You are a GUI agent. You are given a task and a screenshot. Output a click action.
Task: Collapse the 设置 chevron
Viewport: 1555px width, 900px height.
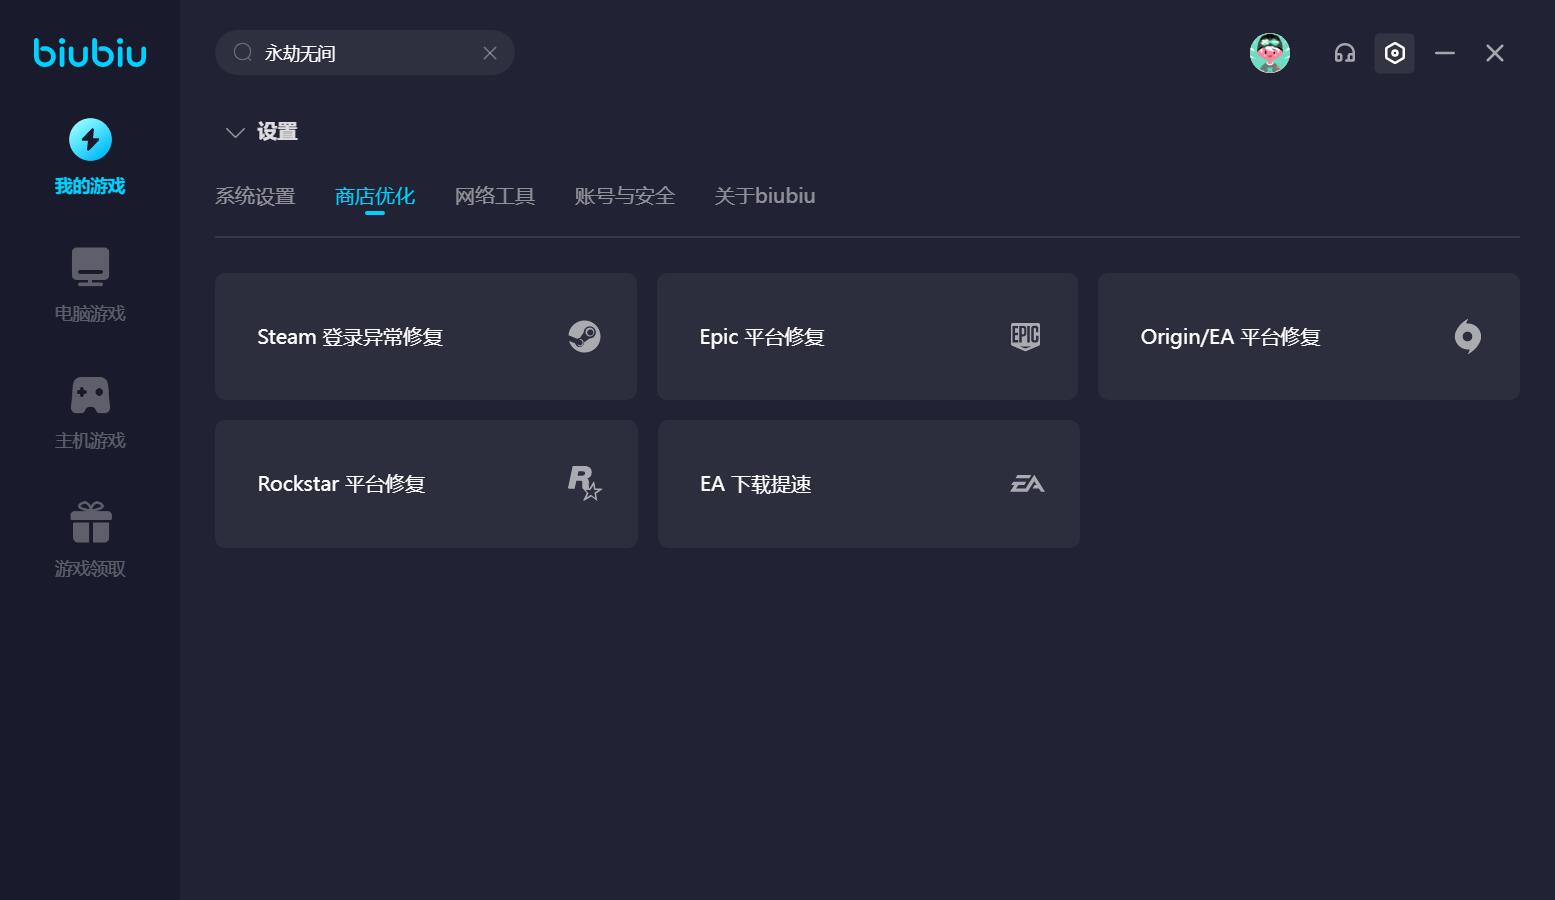pos(235,132)
